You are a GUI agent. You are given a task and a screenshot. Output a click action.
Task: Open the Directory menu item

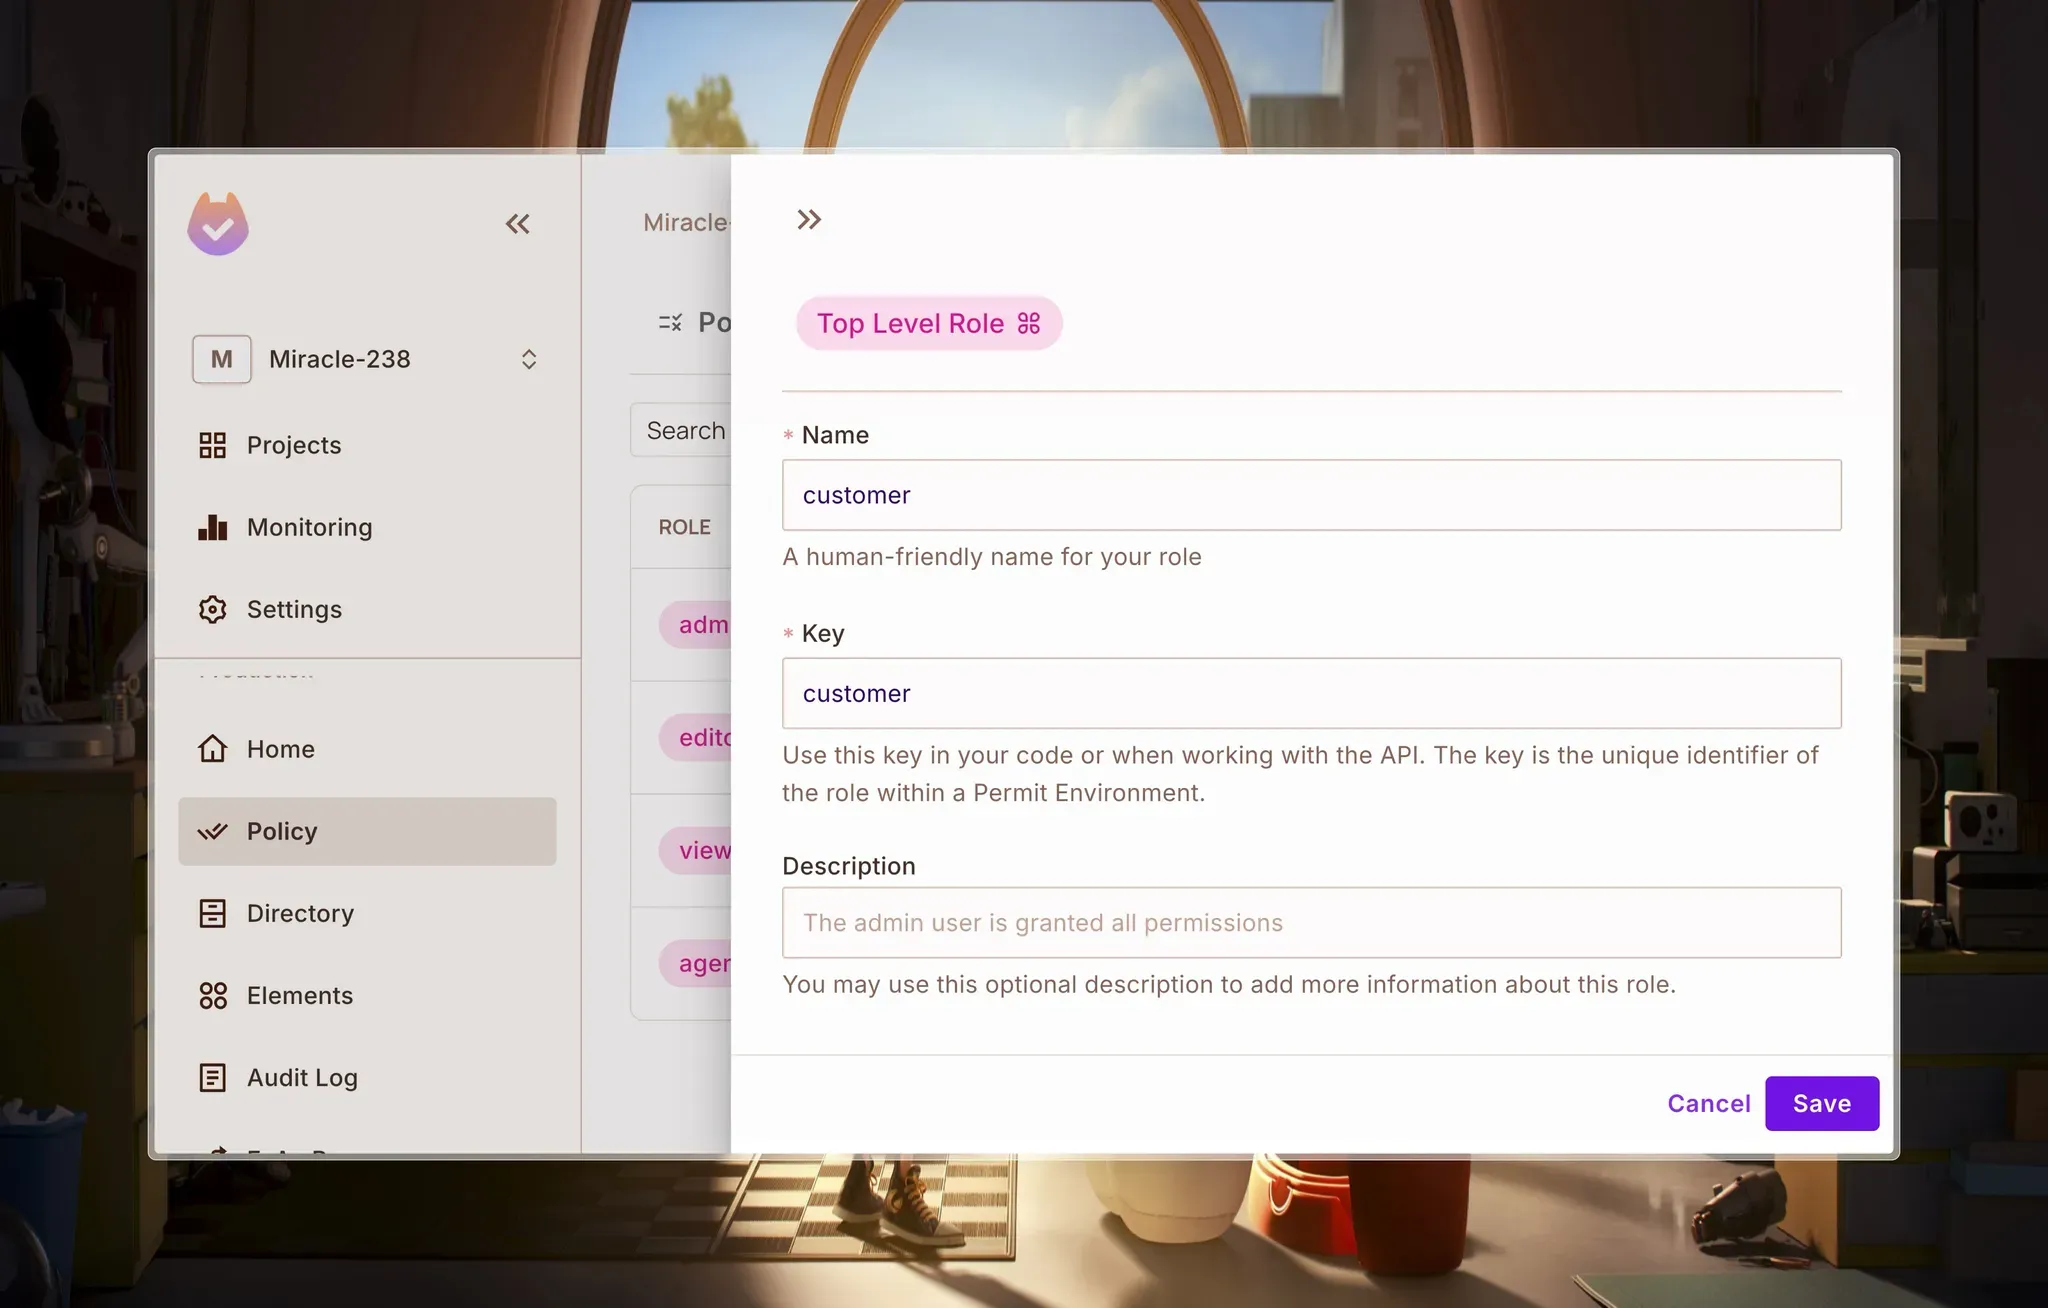pyautogui.click(x=300, y=913)
